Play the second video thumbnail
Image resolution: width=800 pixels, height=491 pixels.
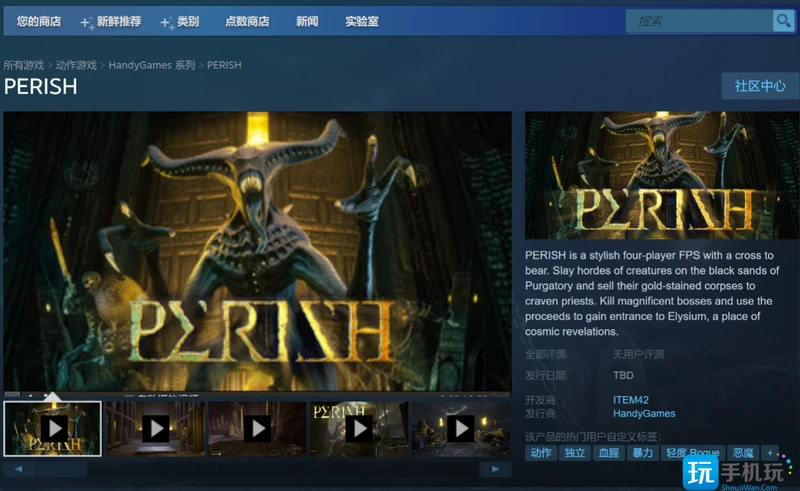(156, 429)
